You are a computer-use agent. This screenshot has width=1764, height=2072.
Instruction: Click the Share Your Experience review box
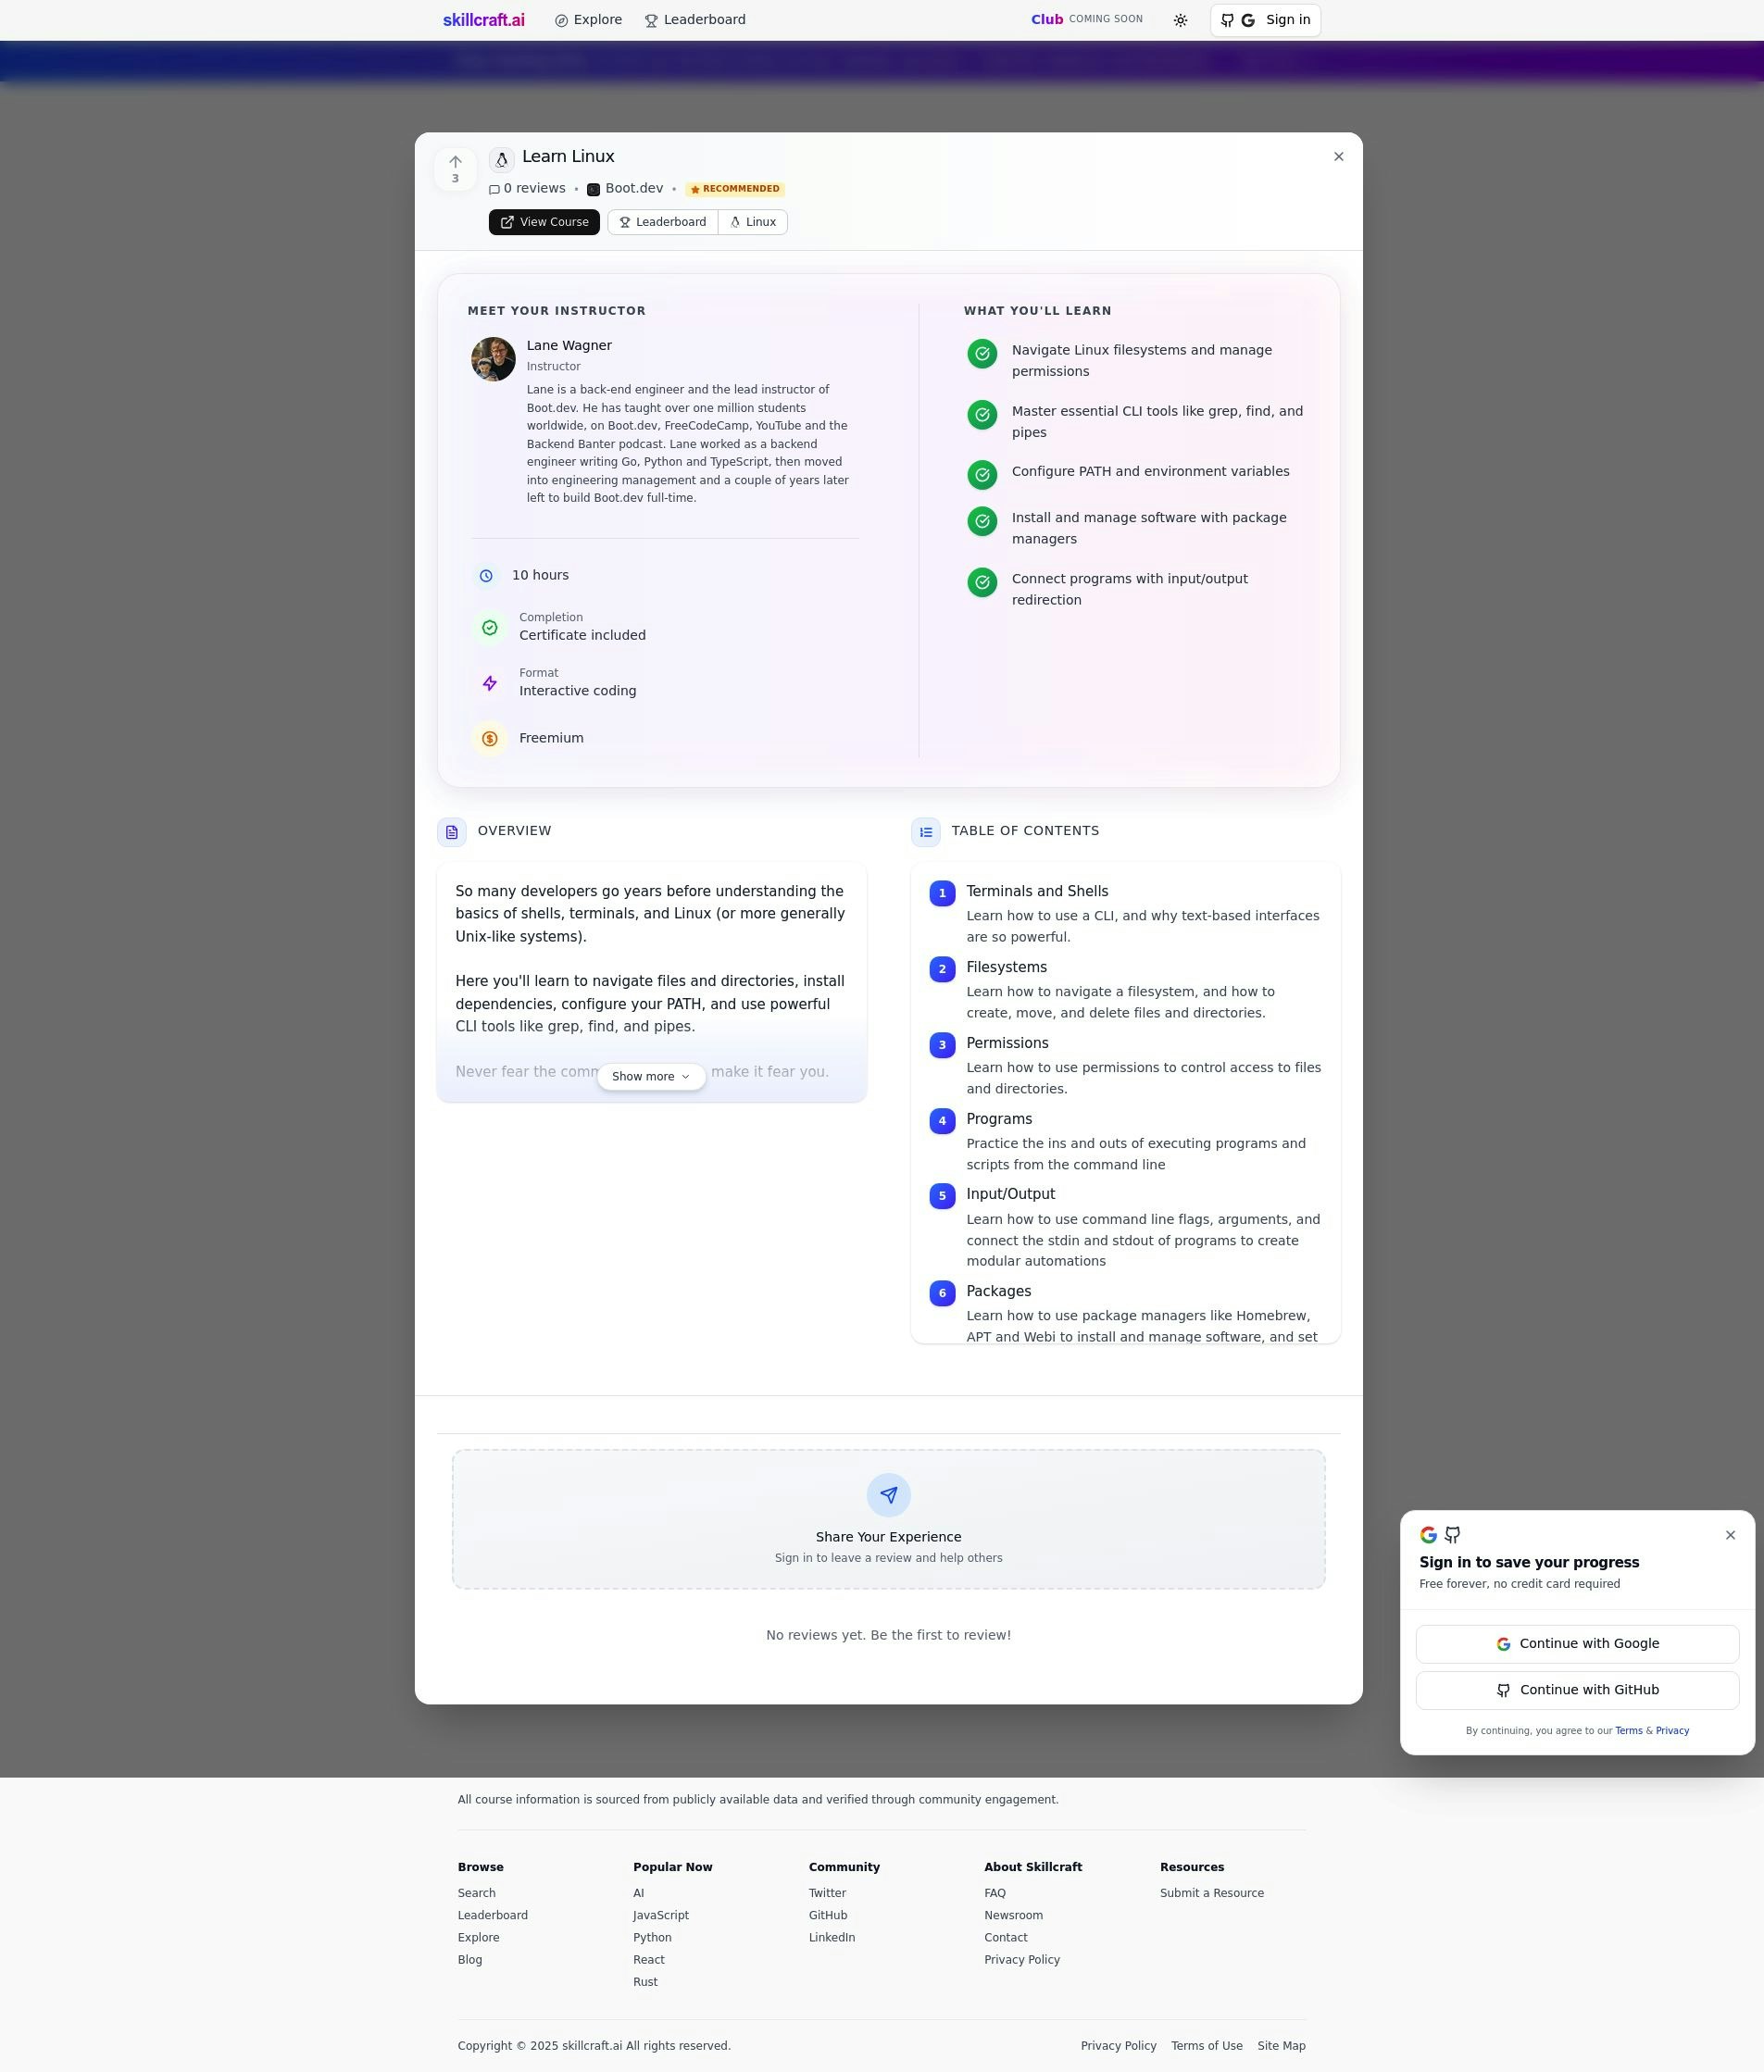coord(889,1519)
